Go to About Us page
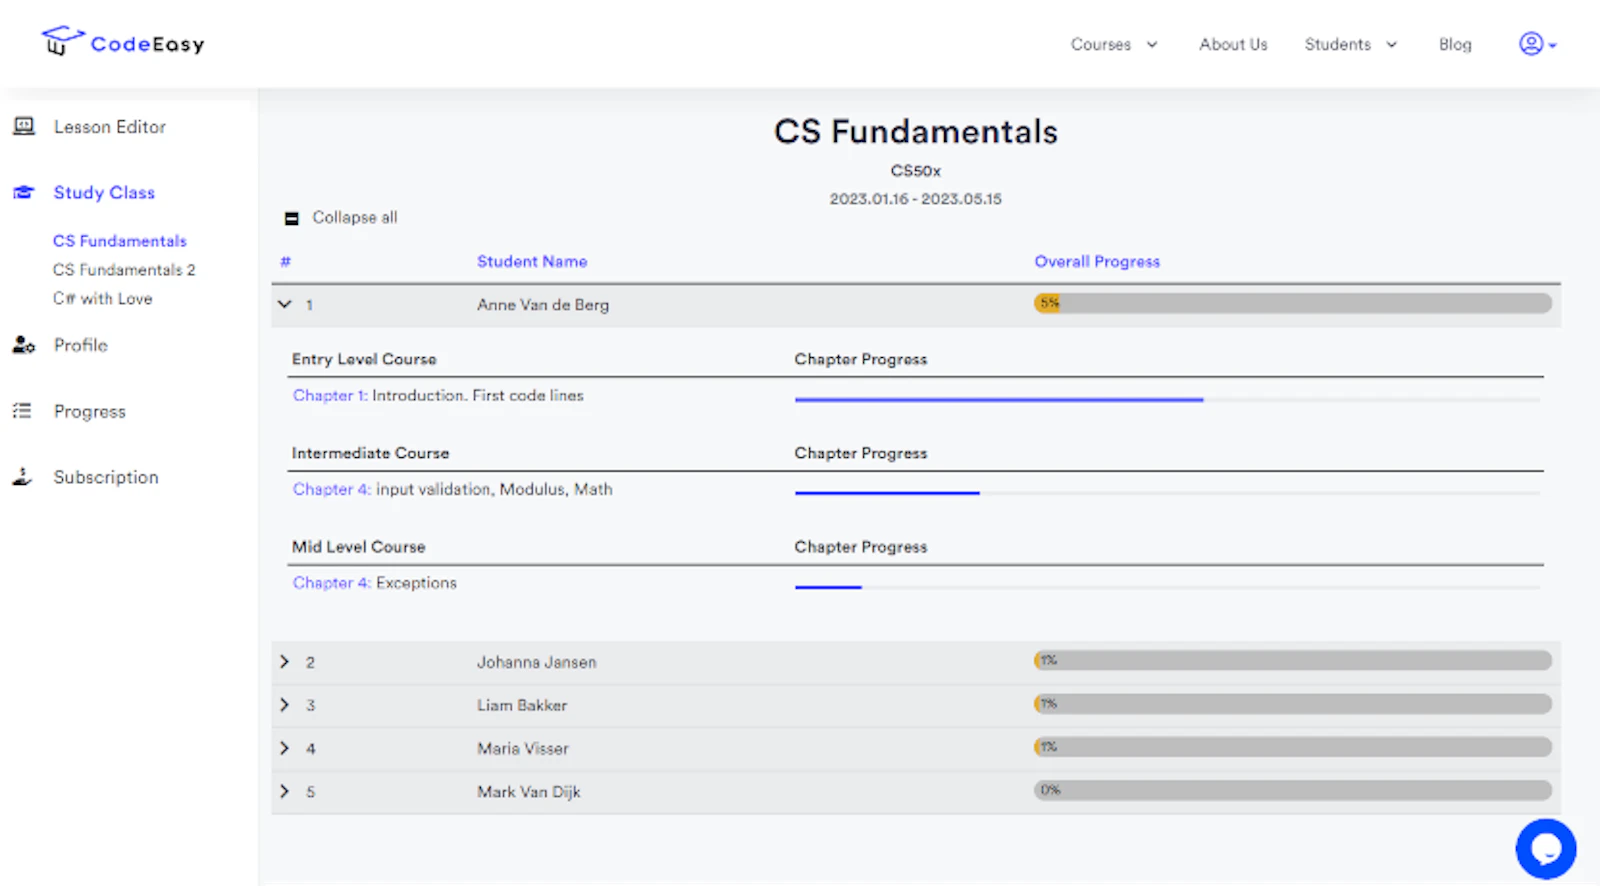 pyautogui.click(x=1233, y=45)
